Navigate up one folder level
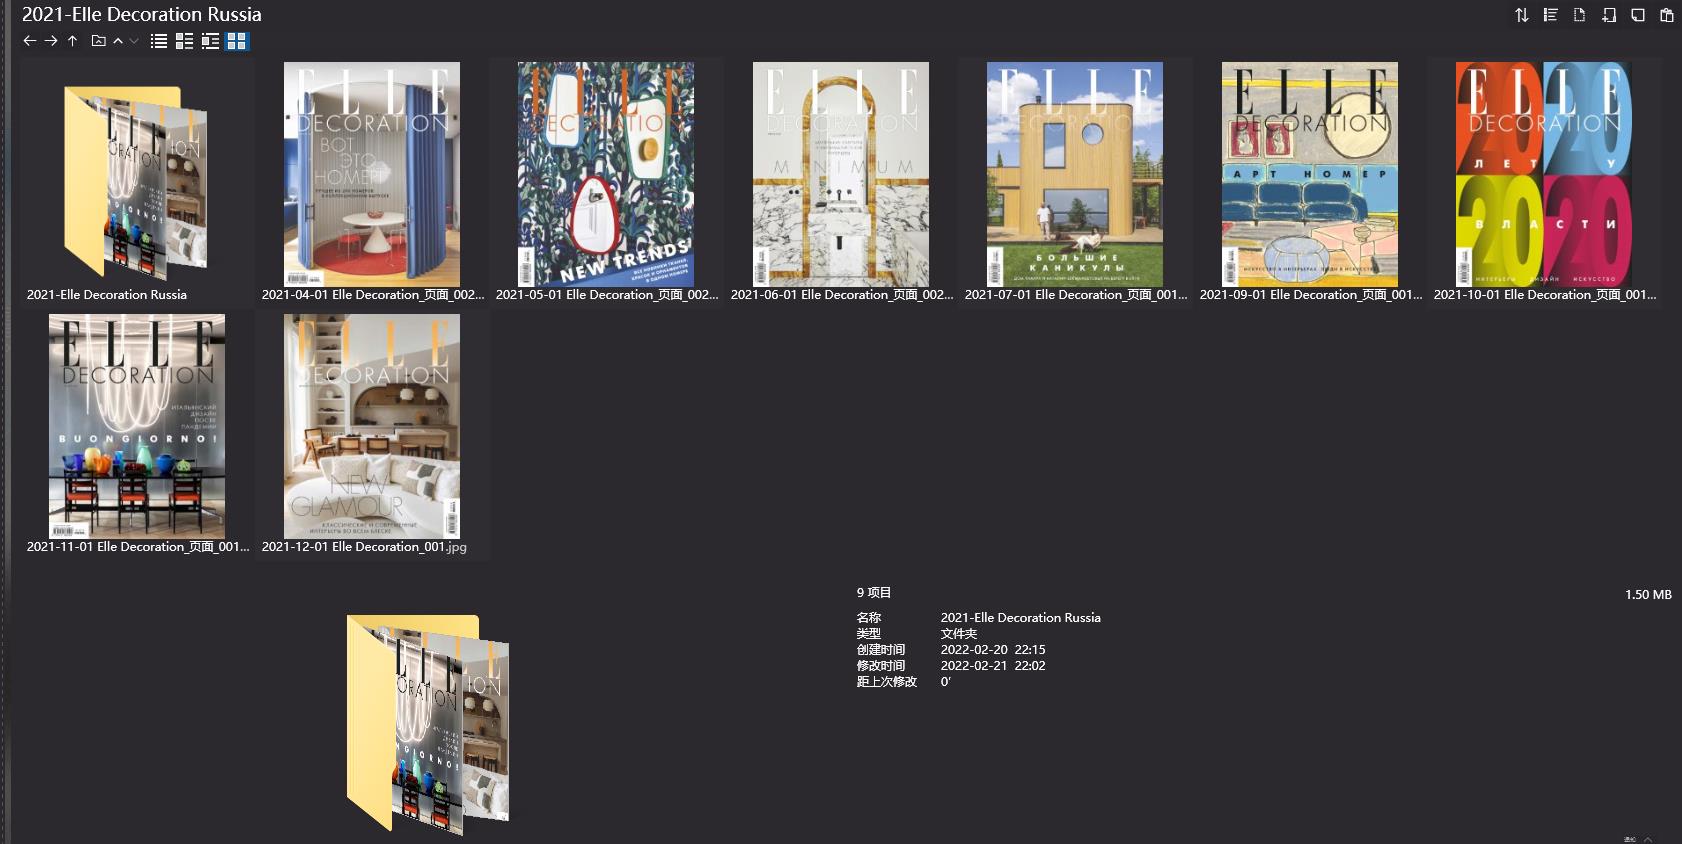This screenshot has width=1682, height=844. pos(72,41)
